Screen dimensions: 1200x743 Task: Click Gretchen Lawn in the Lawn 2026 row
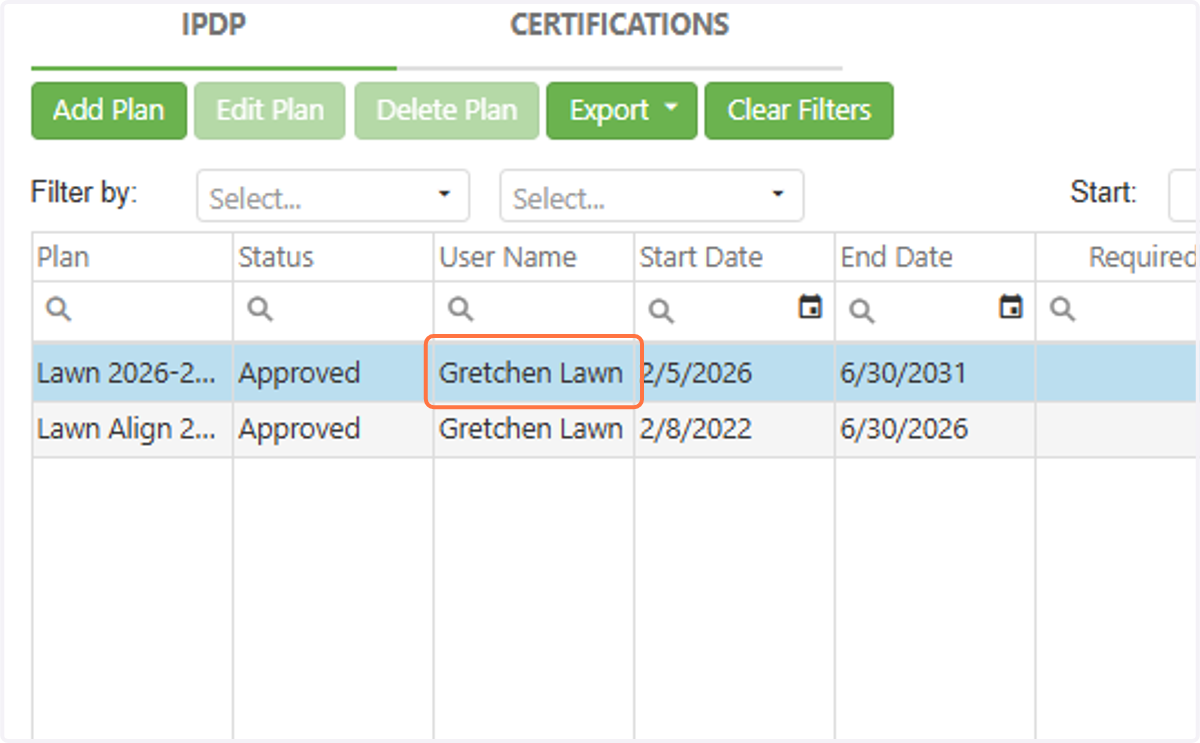pyautogui.click(x=532, y=373)
